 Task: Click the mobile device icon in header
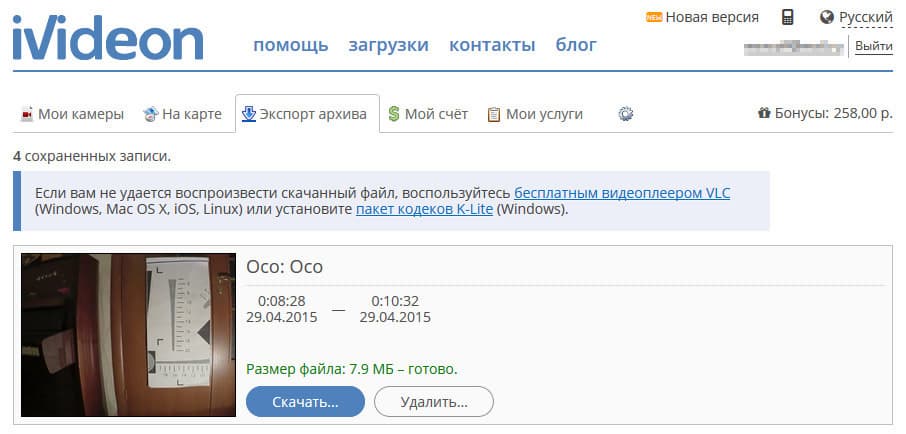click(x=788, y=17)
